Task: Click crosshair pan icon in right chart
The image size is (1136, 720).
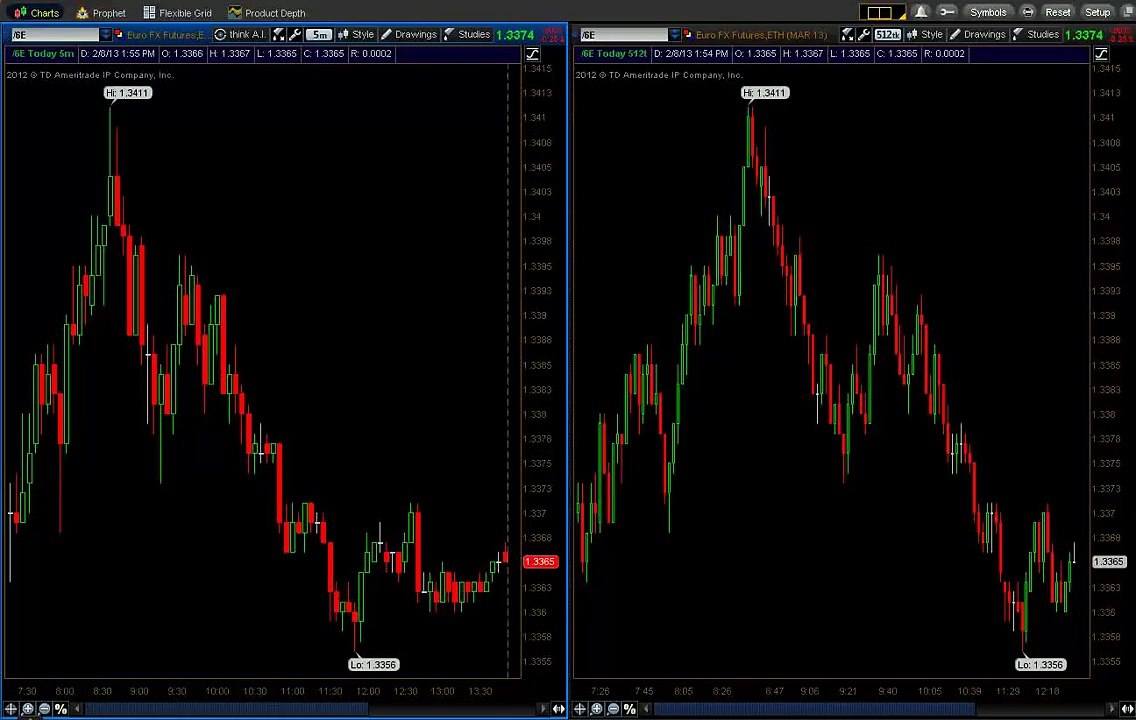Action: click(580, 709)
